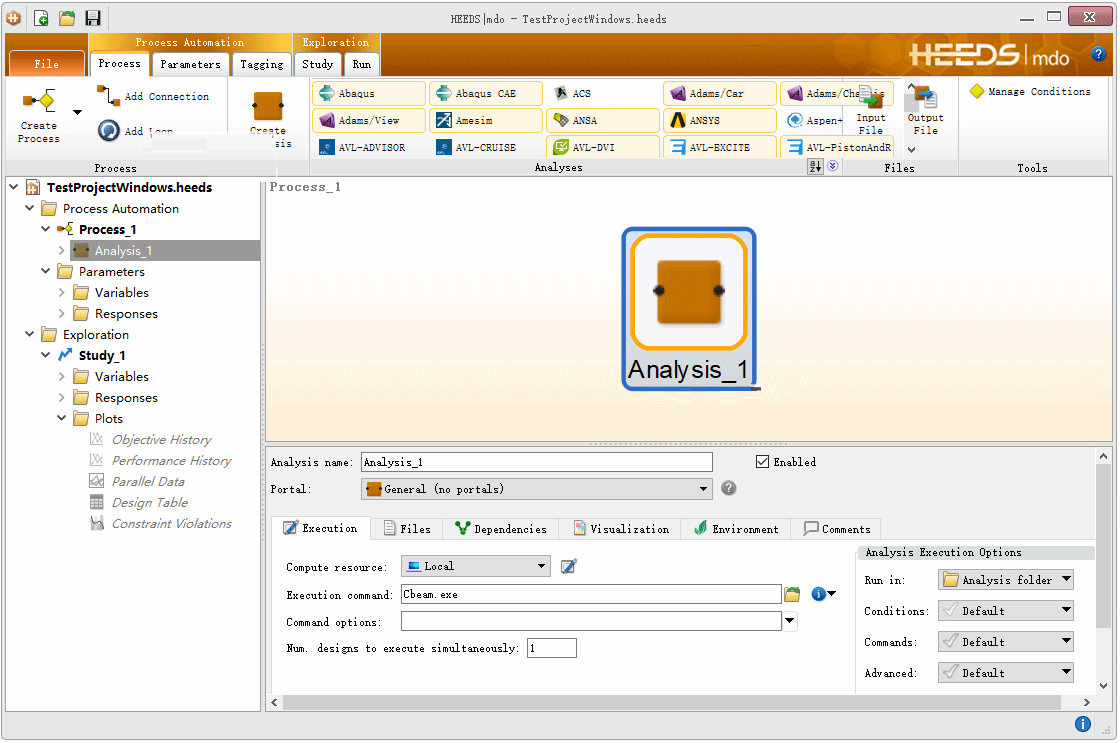Open the Run in Analysis folder dropdown
This screenshot has height=743, width=1120.
click(1006, 580)
